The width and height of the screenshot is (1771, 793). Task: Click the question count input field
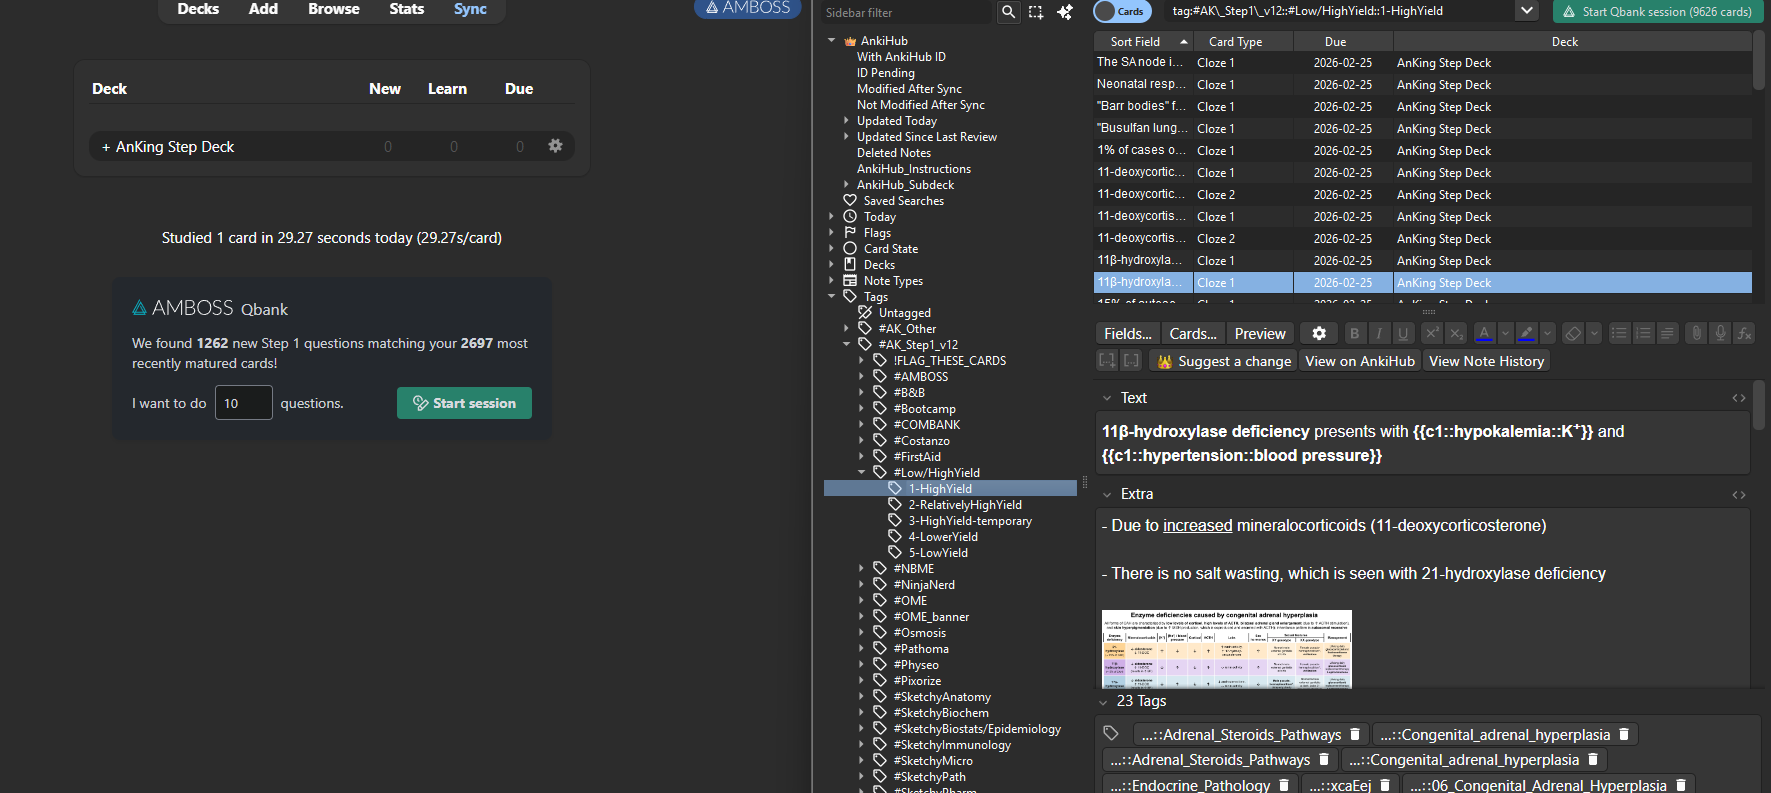(x=243, y=403)
